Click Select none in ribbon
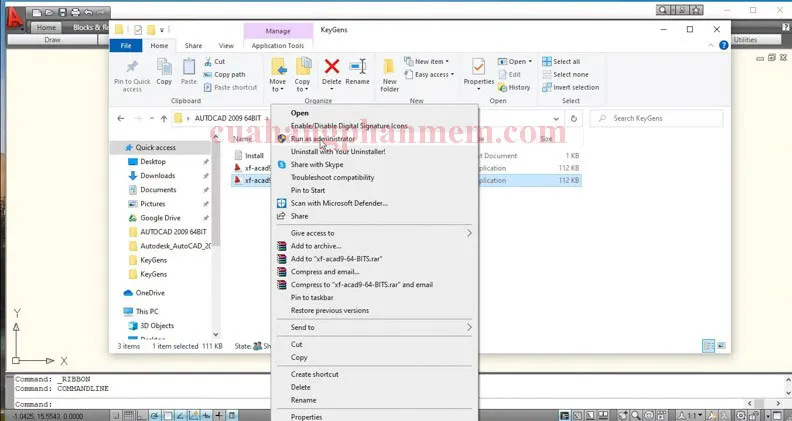This screenshot has height=421, width=792. tap(565, 74)
